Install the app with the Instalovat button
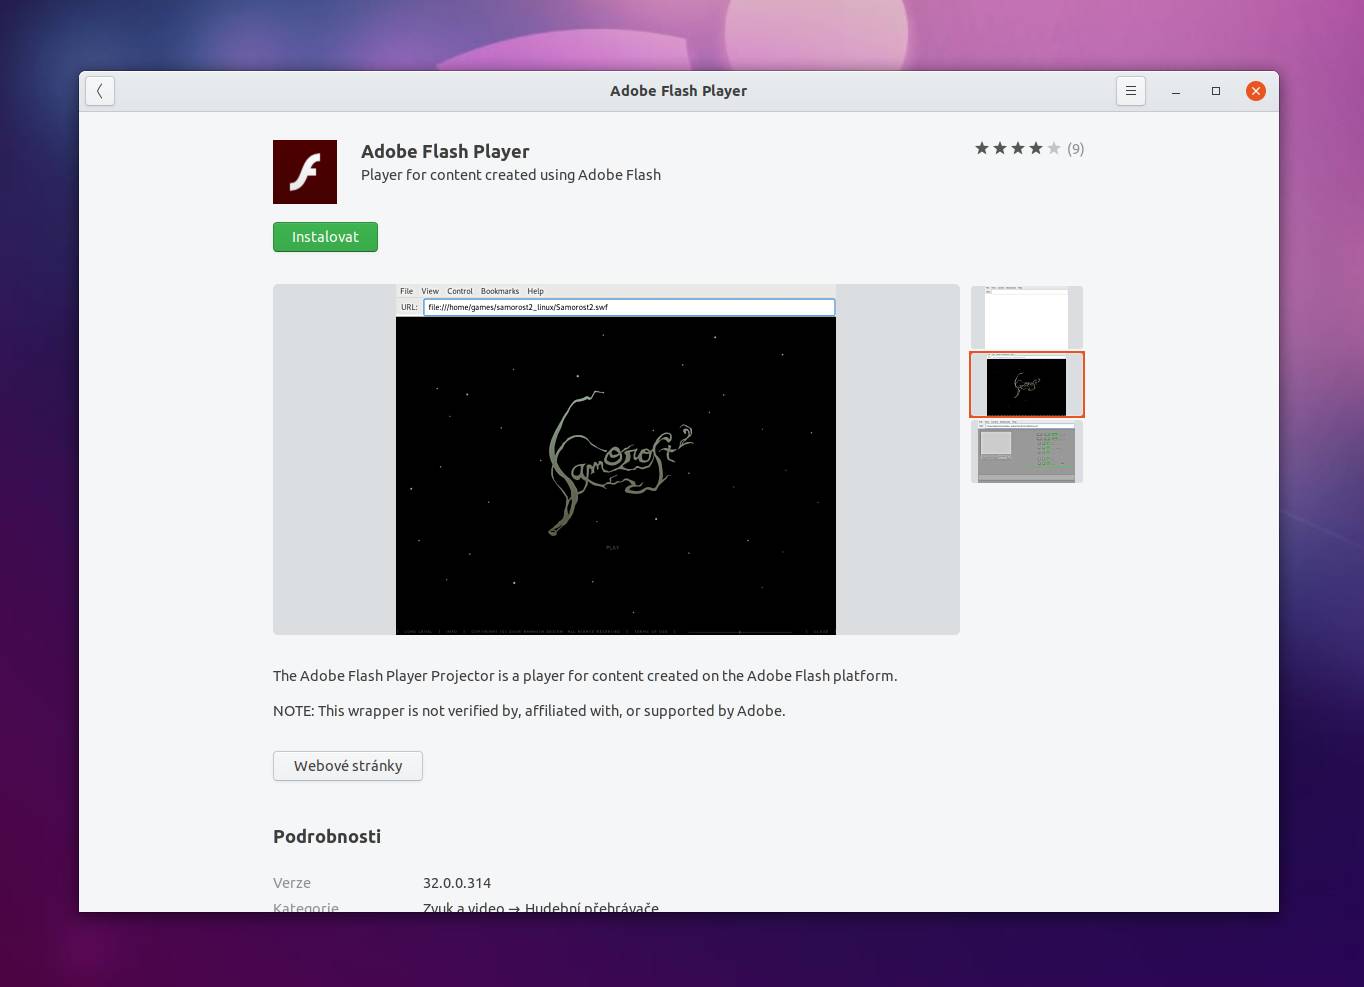The image size is (1364, 987). (x=325, y=237)
